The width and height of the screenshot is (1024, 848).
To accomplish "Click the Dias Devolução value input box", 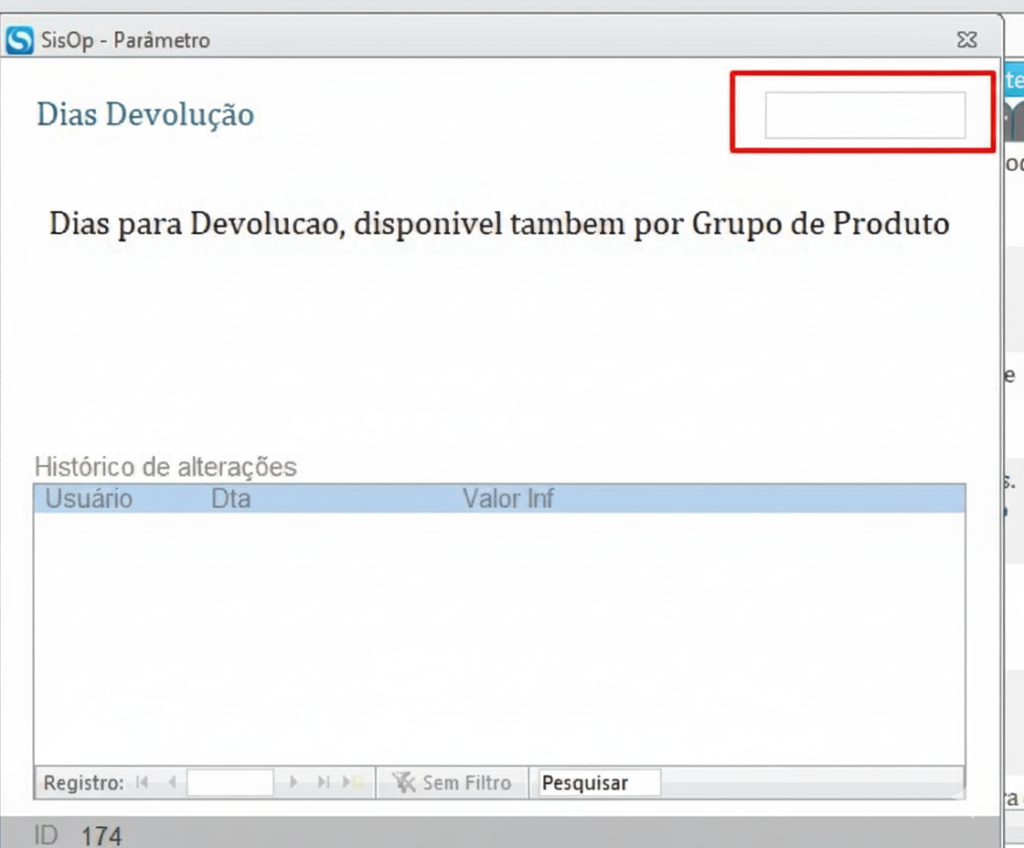I will tap(865, 115).
